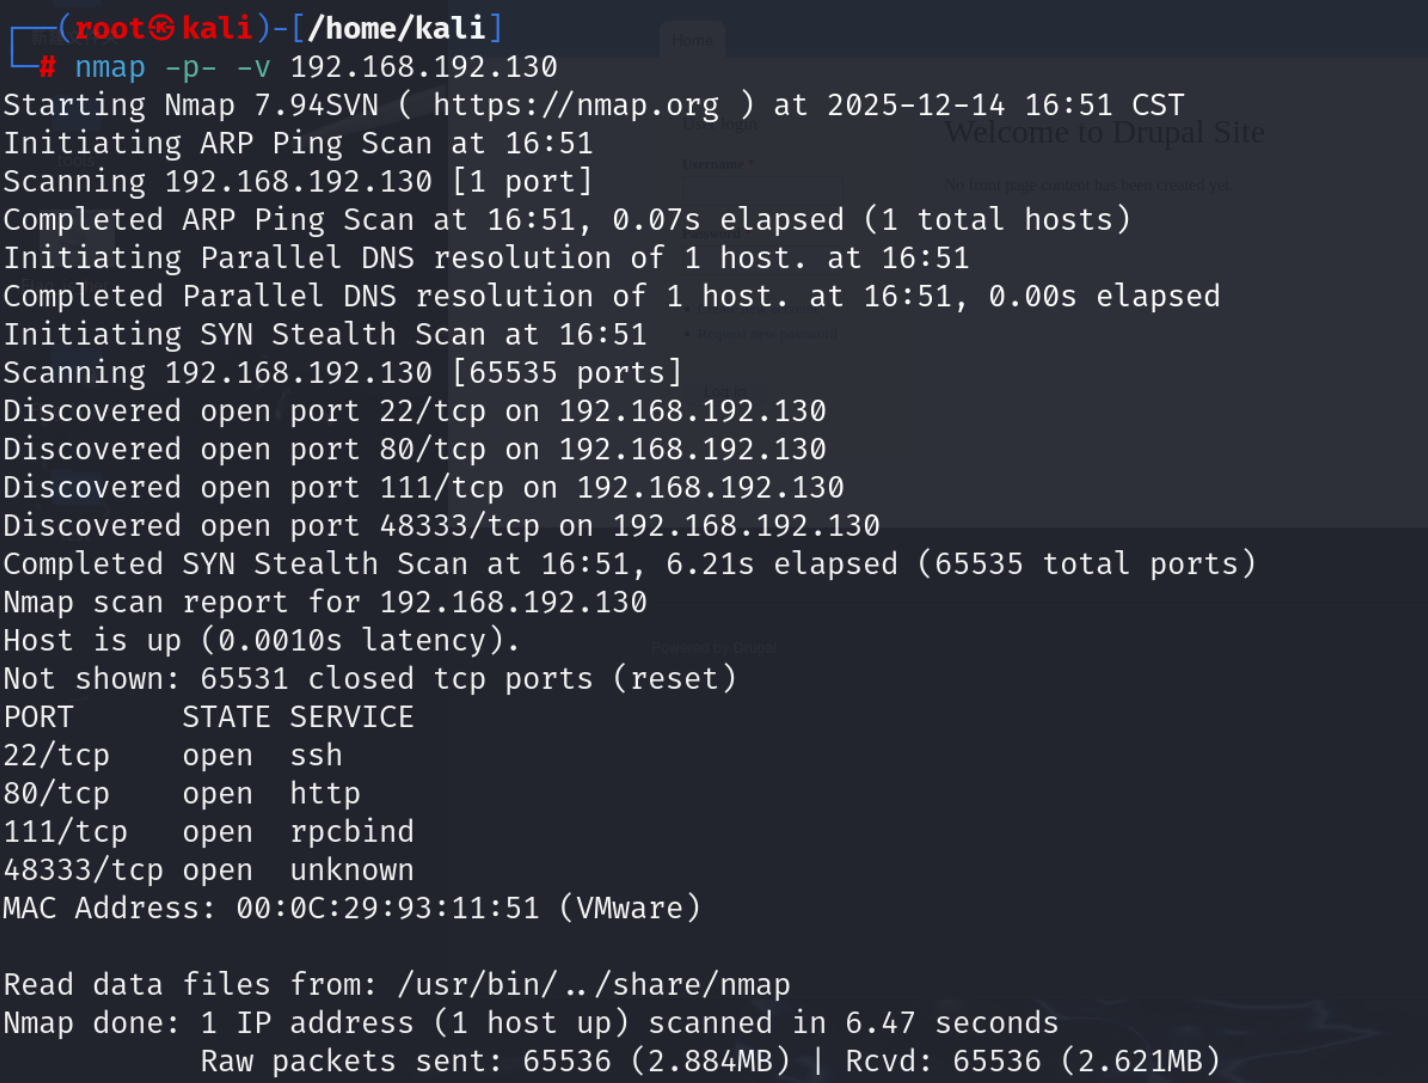Click the /home/kali path in the prompt

tap(396, 28)
